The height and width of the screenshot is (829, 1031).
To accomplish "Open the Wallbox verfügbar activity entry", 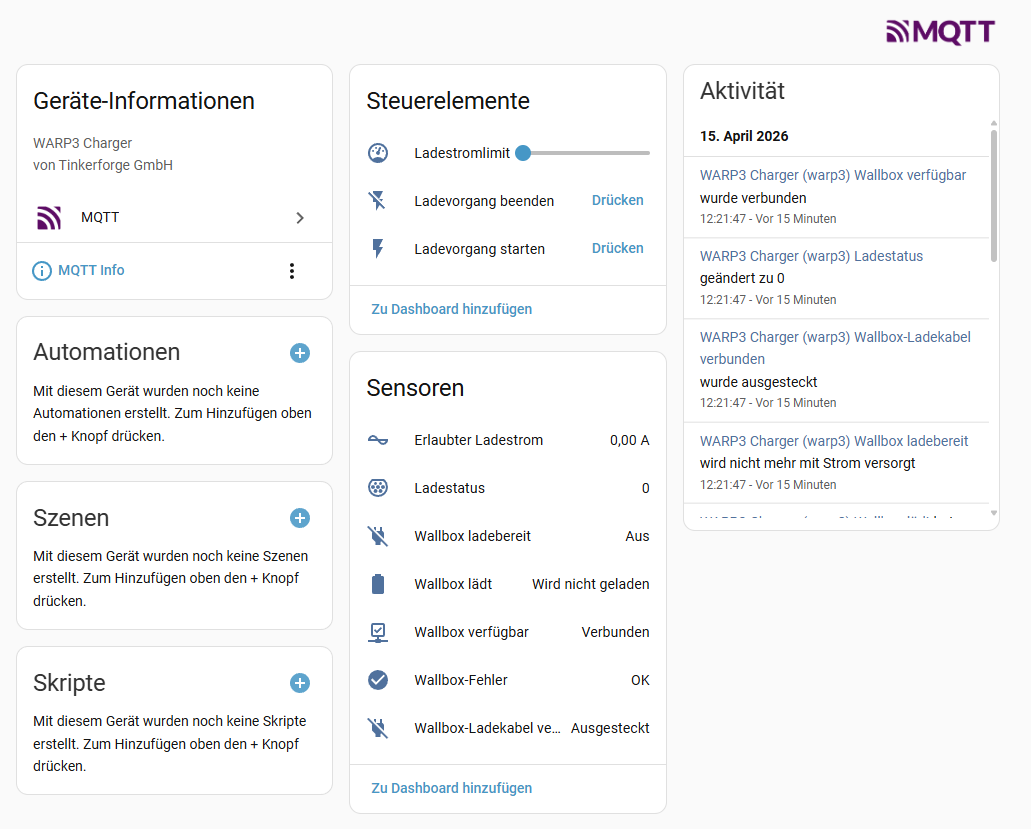I will click(832, 175).
